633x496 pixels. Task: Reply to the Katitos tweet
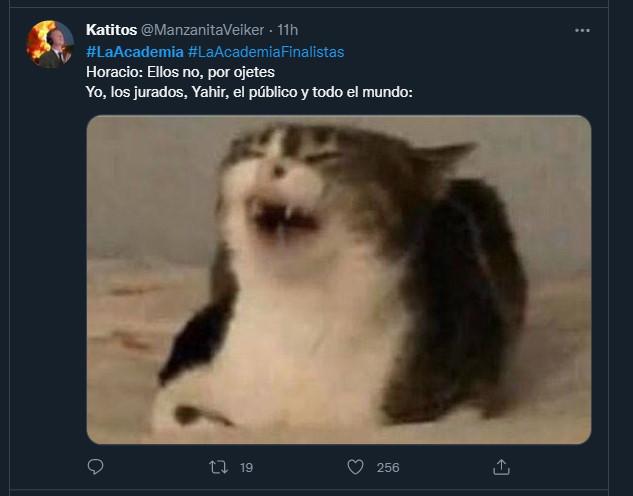pos(96,467)
